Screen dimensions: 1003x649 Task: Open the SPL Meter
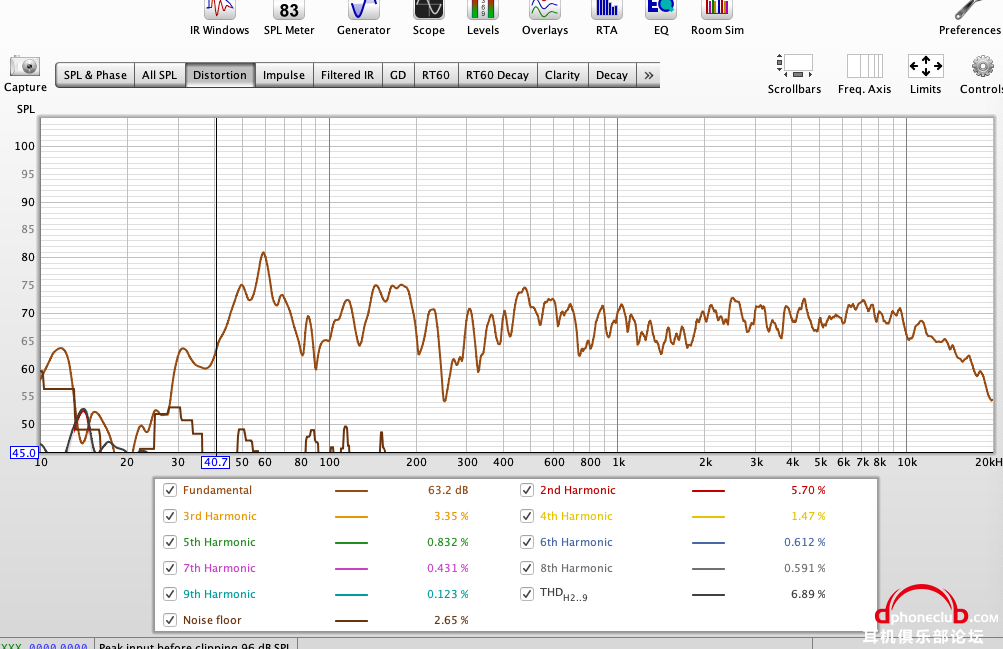pos(289,18)
